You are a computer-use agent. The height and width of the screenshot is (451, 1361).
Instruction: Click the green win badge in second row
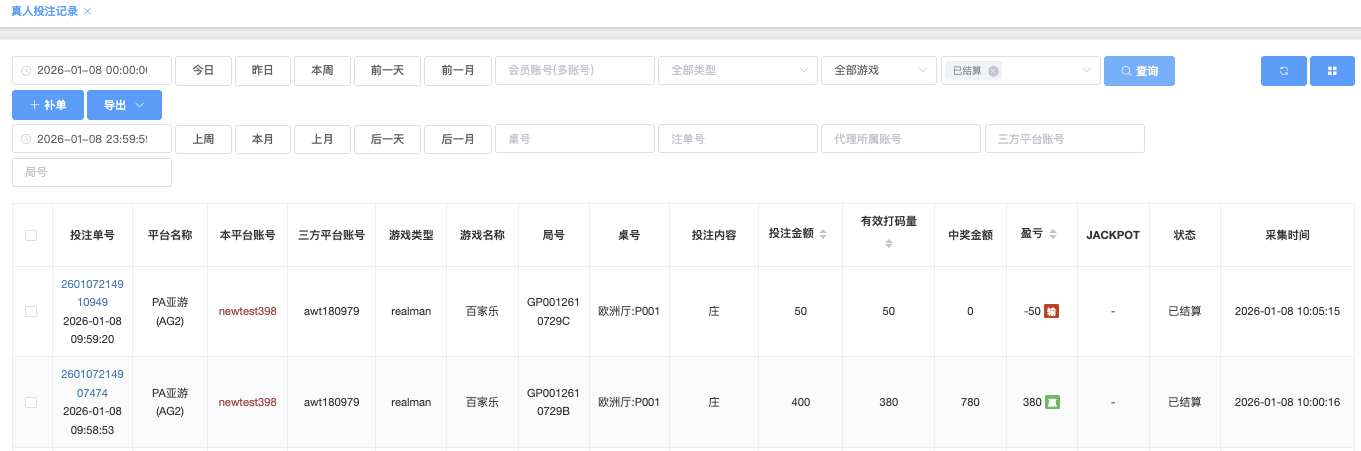coord(1052,402)
